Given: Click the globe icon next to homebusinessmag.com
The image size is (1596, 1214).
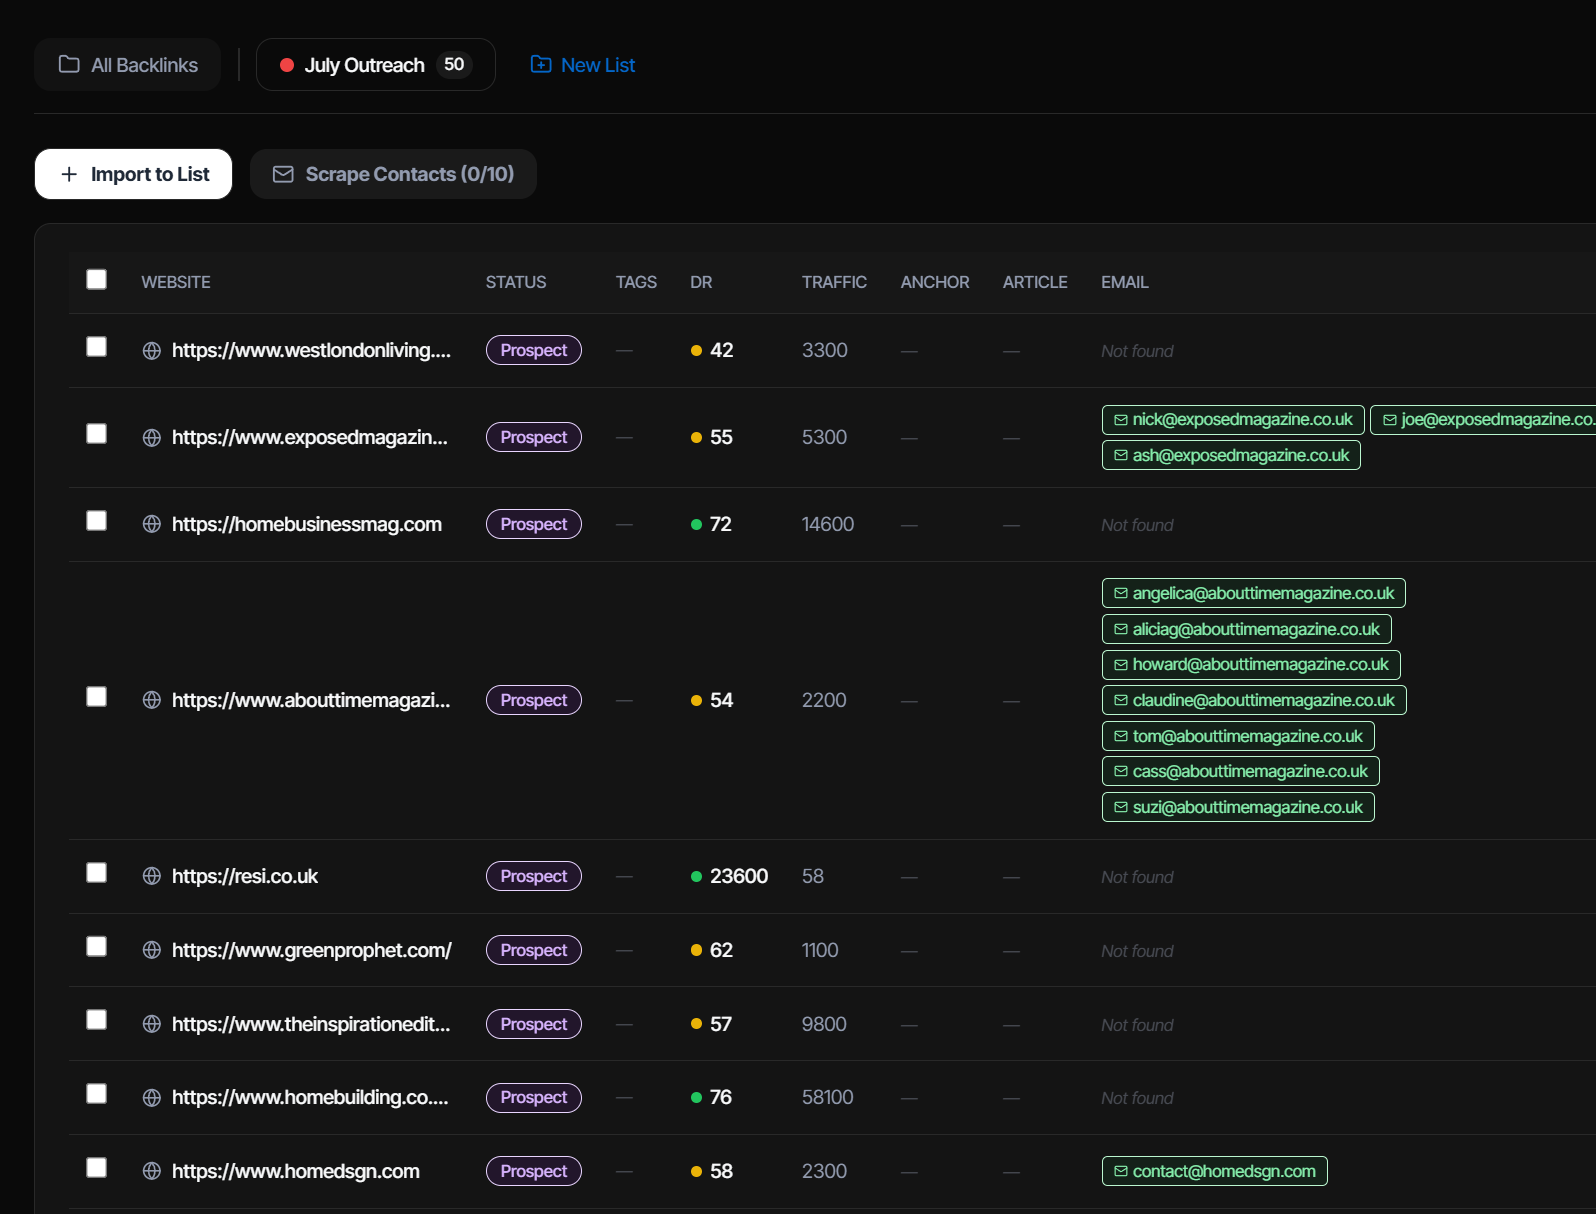Looking at the screenshot, I should pyautogui.click(x=152, y=524).
